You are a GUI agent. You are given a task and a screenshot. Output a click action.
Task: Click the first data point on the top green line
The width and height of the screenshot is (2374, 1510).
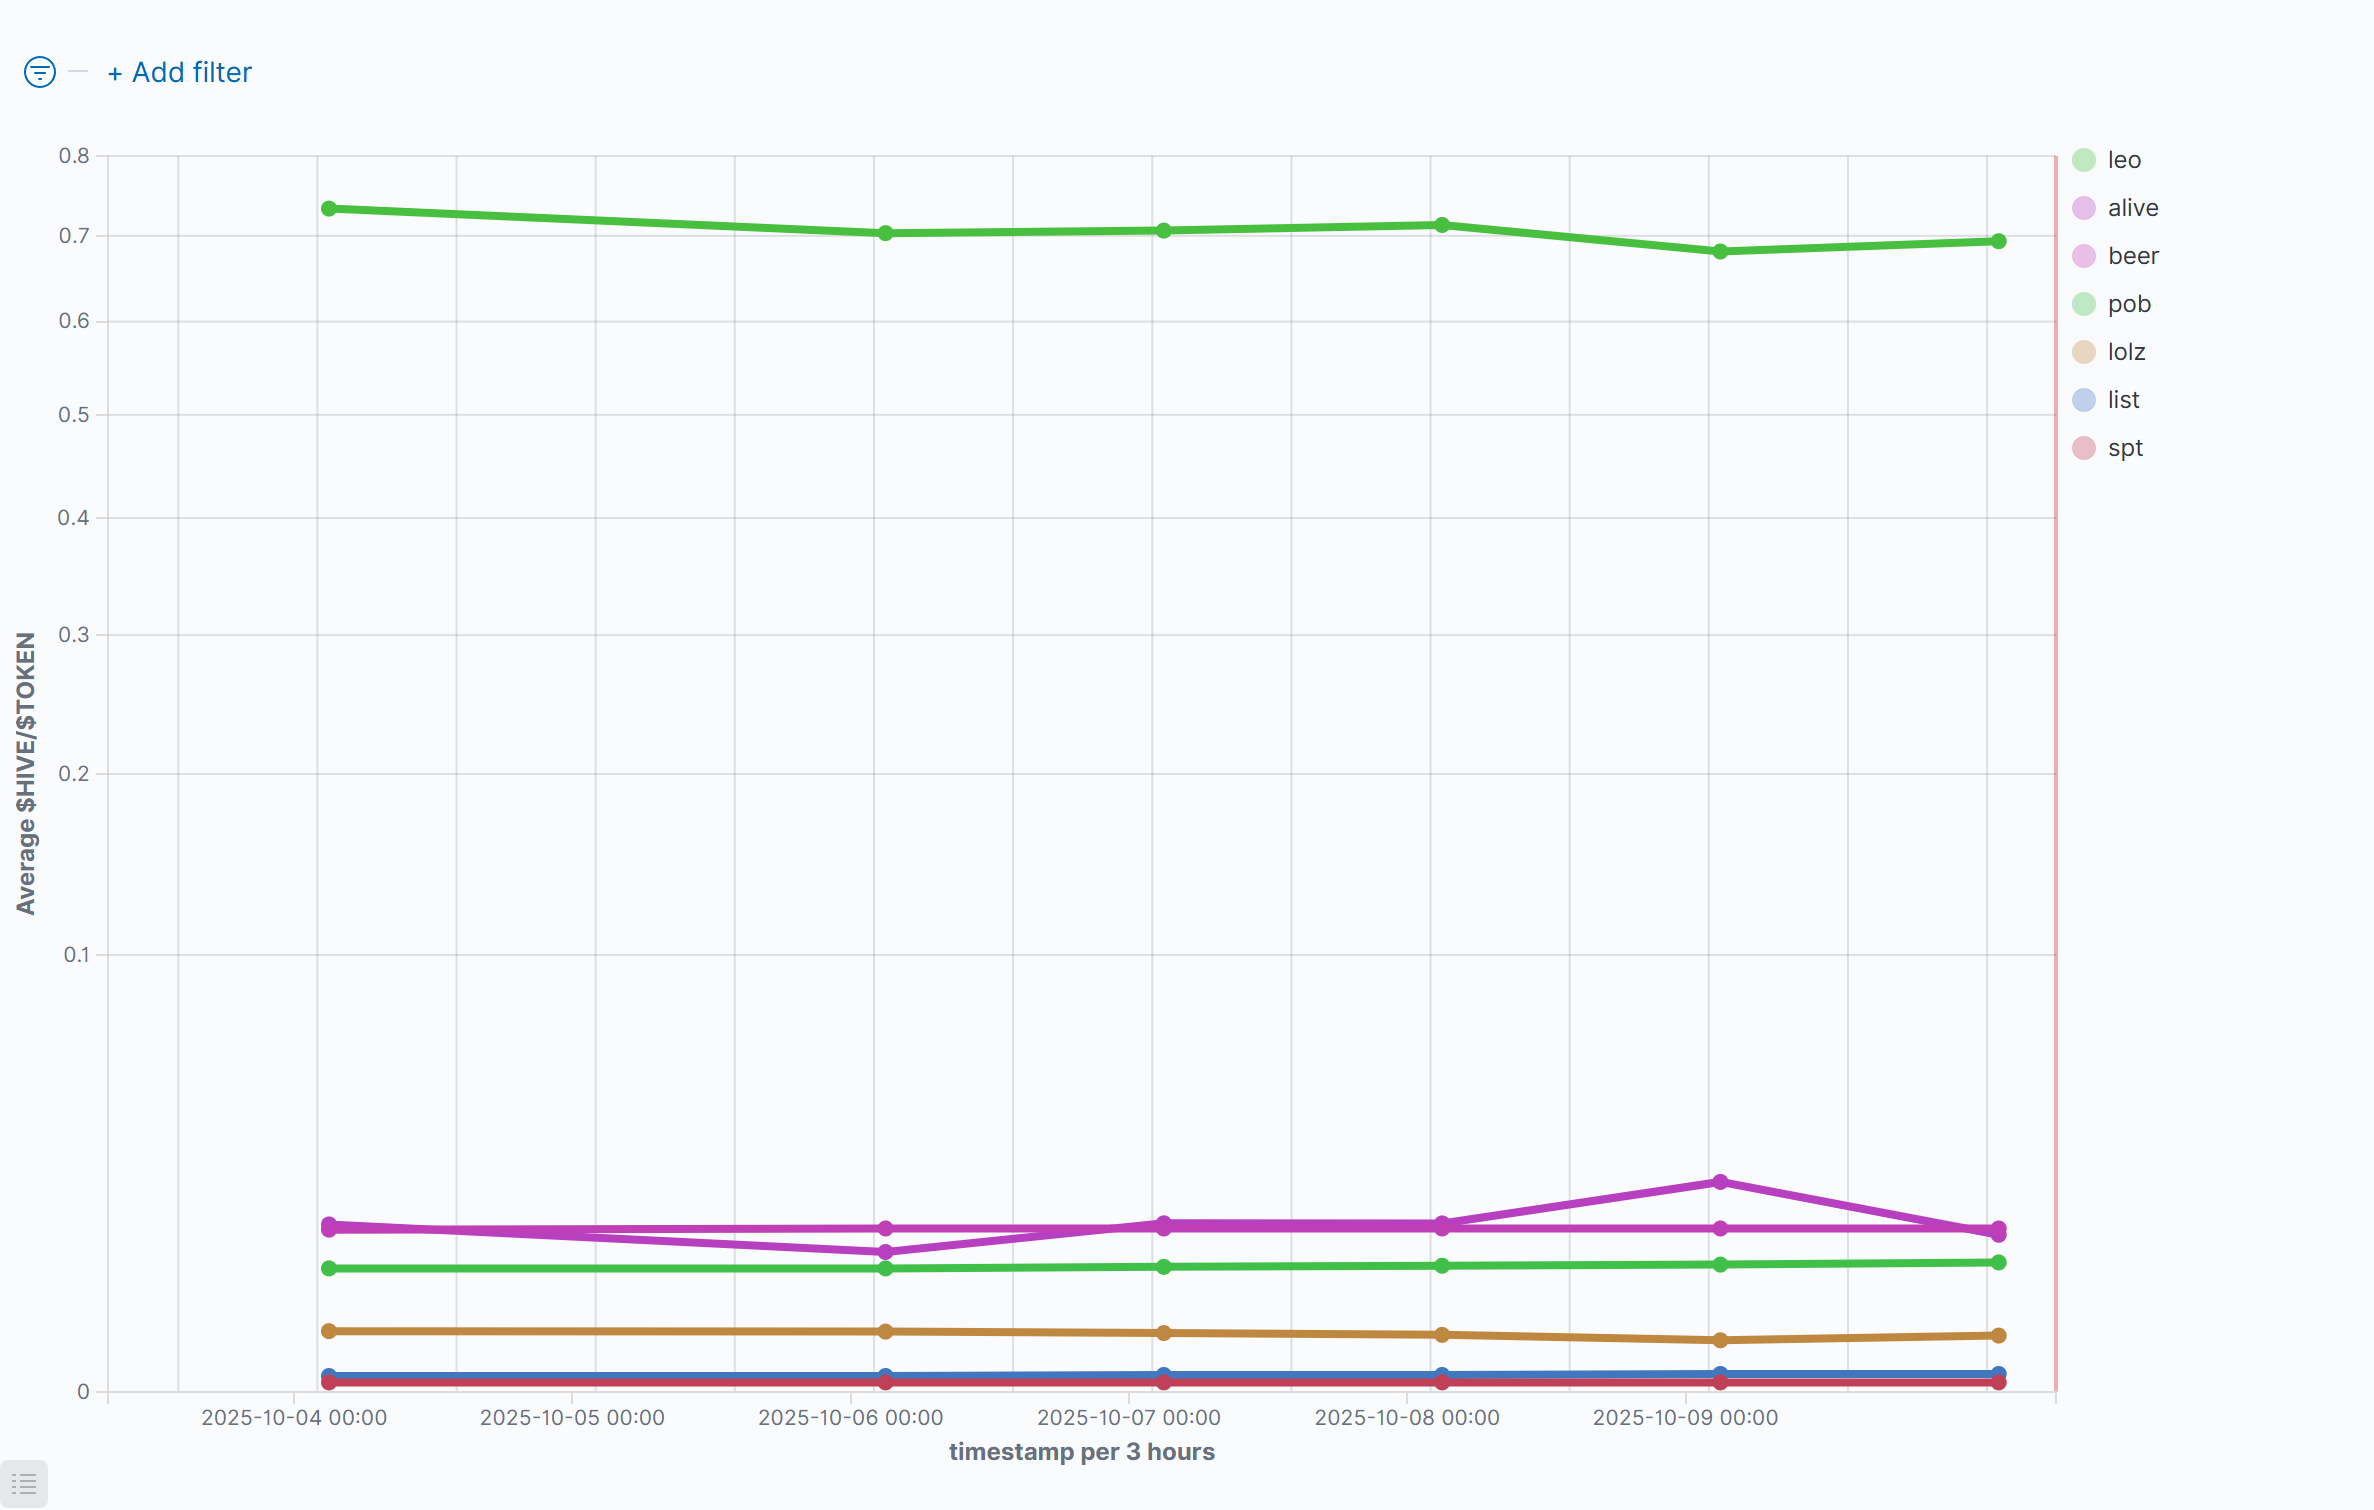tap(329, 209)
